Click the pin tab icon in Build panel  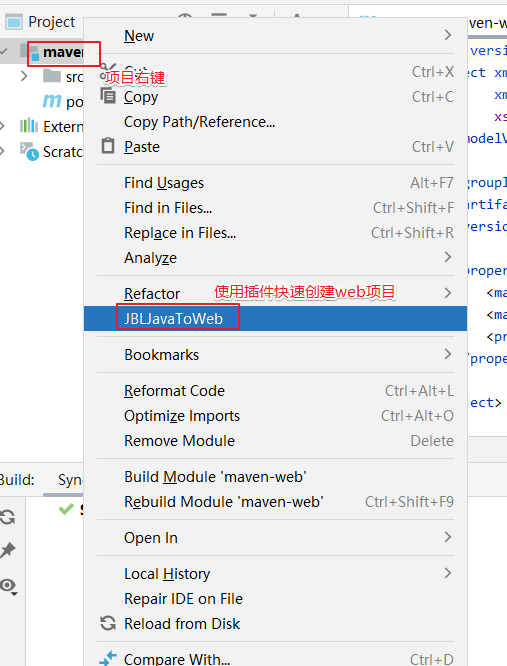pos(8,550)
